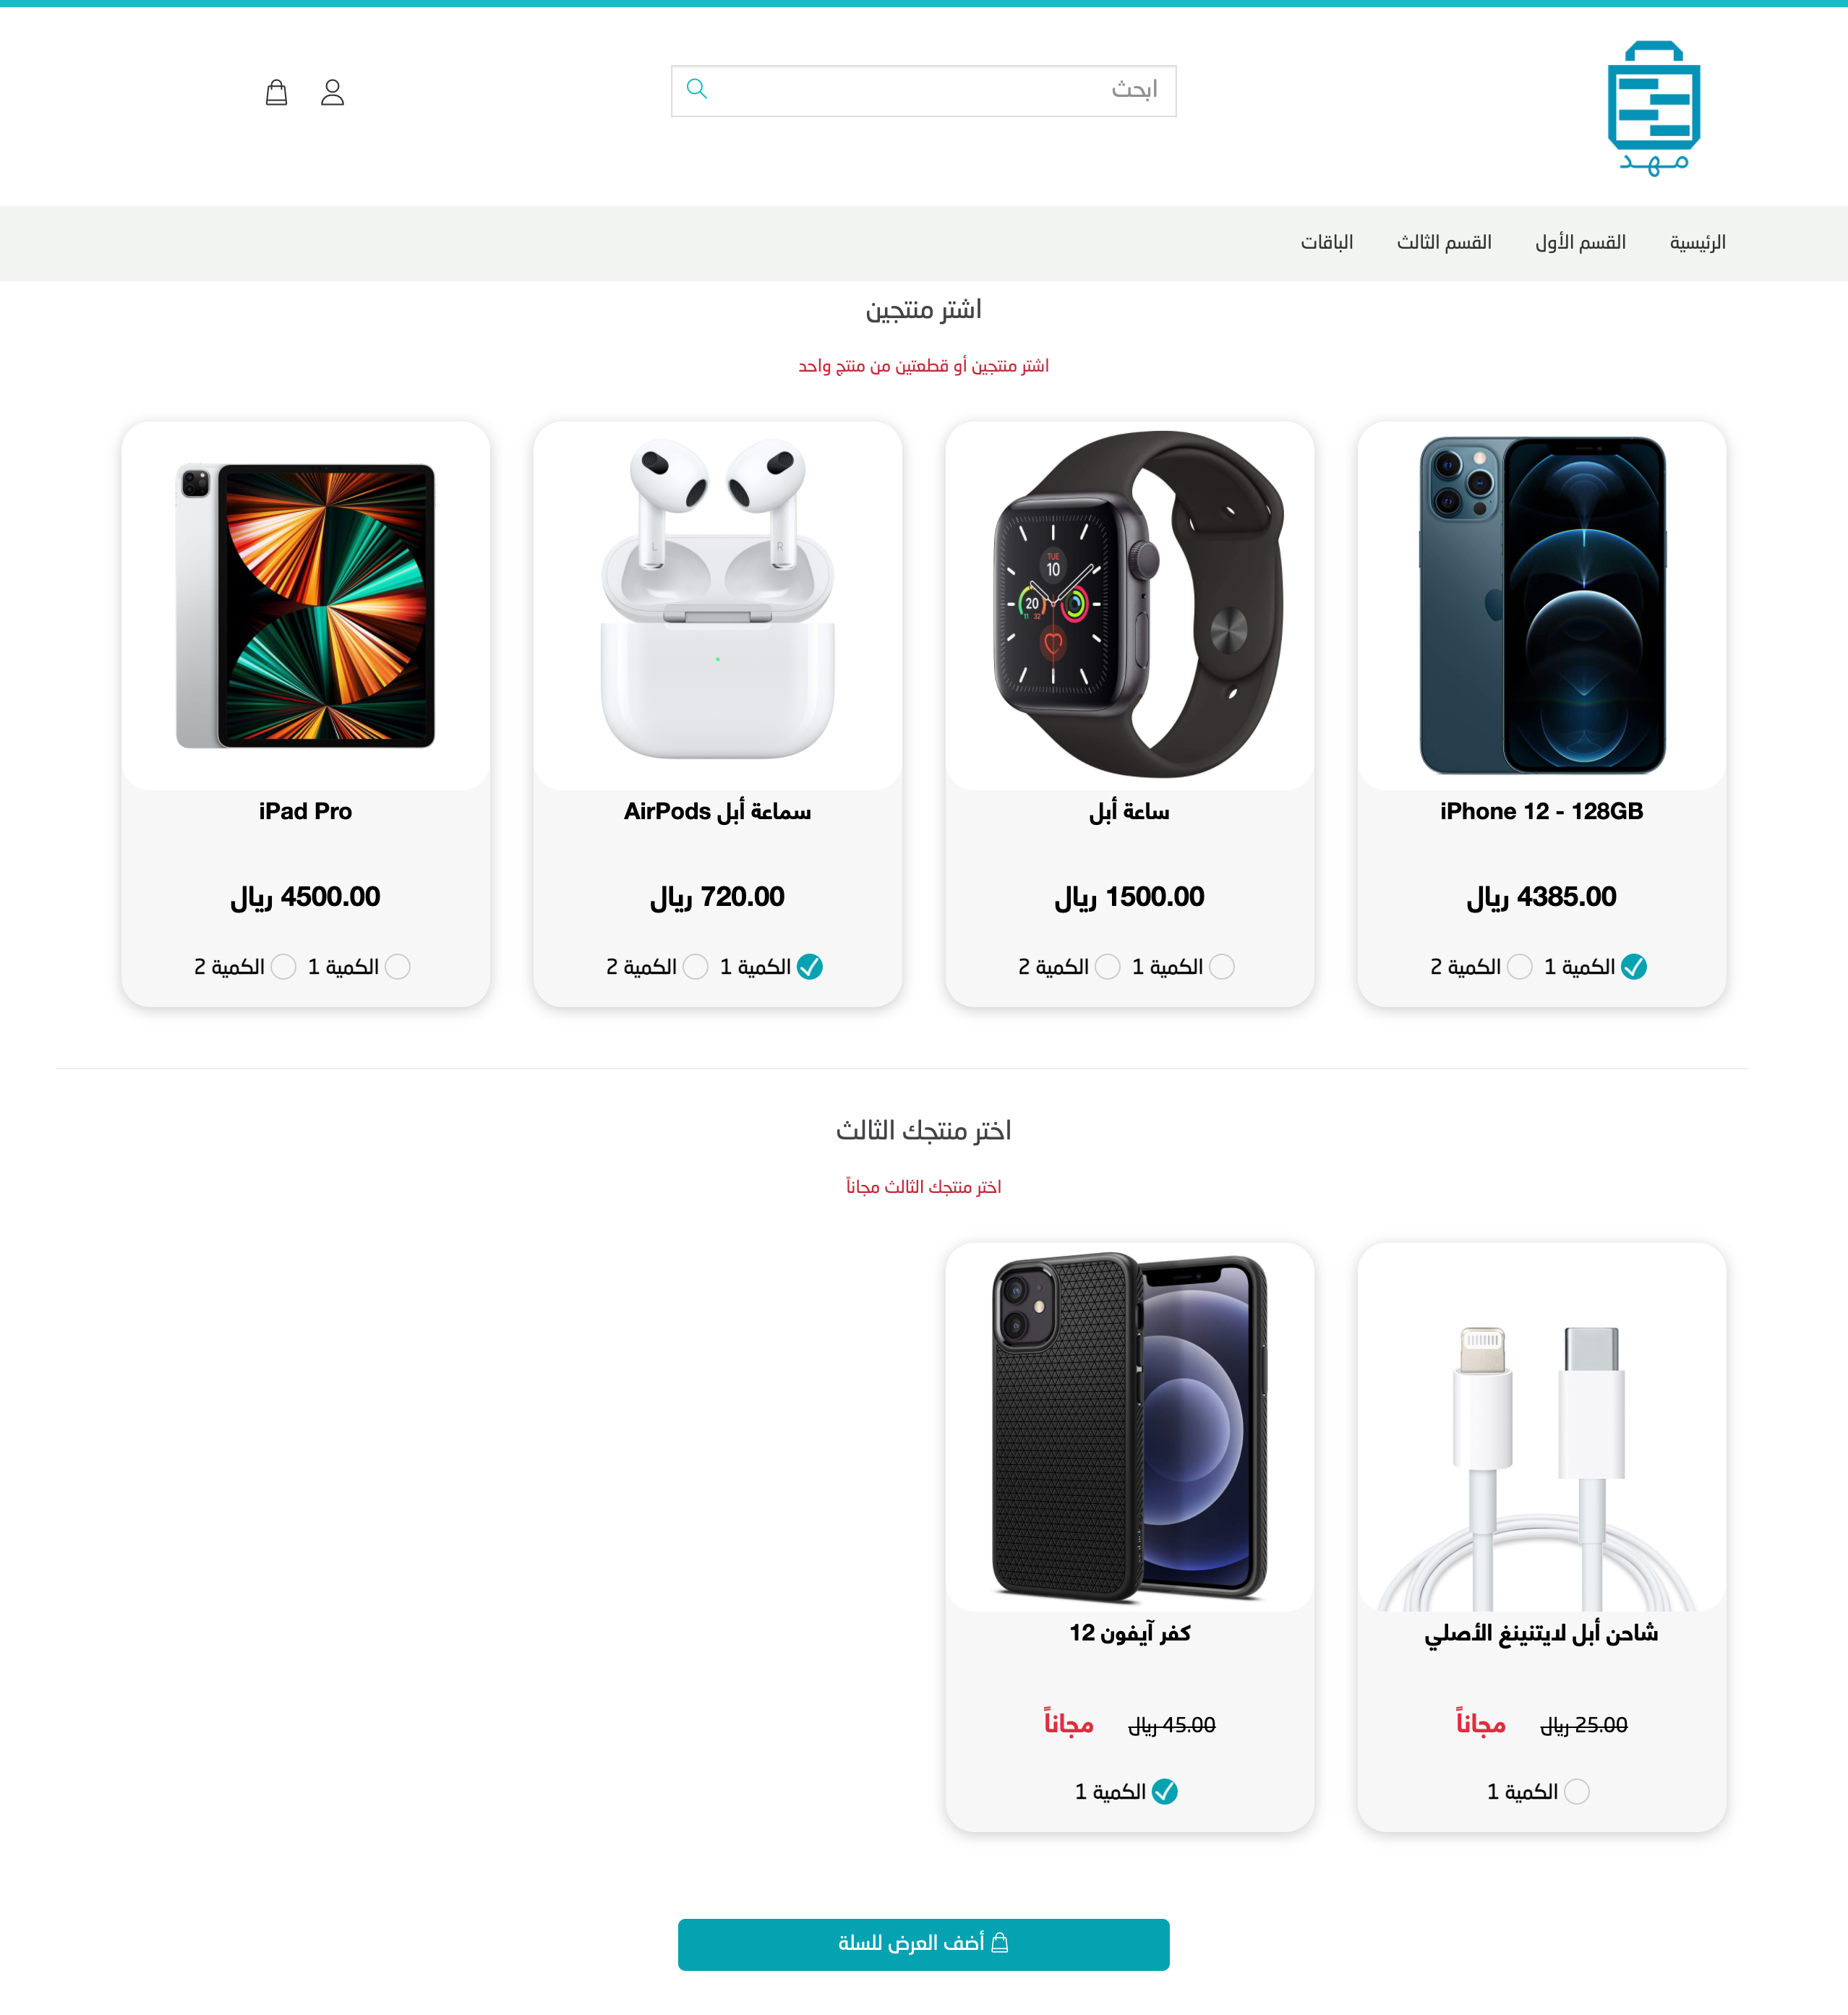This screenshot has height=2015, width=1848.
Task: Open the shopping bag cart icon
Action: tap(277, 92)
